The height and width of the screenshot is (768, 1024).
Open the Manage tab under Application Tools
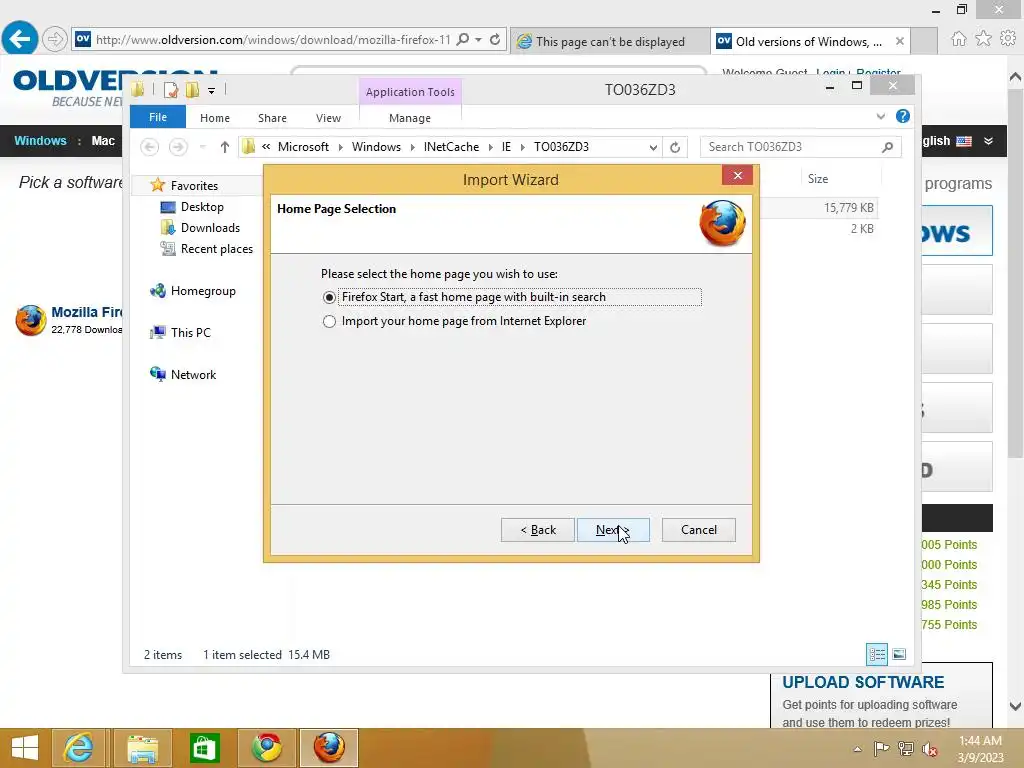click(409, 118)
